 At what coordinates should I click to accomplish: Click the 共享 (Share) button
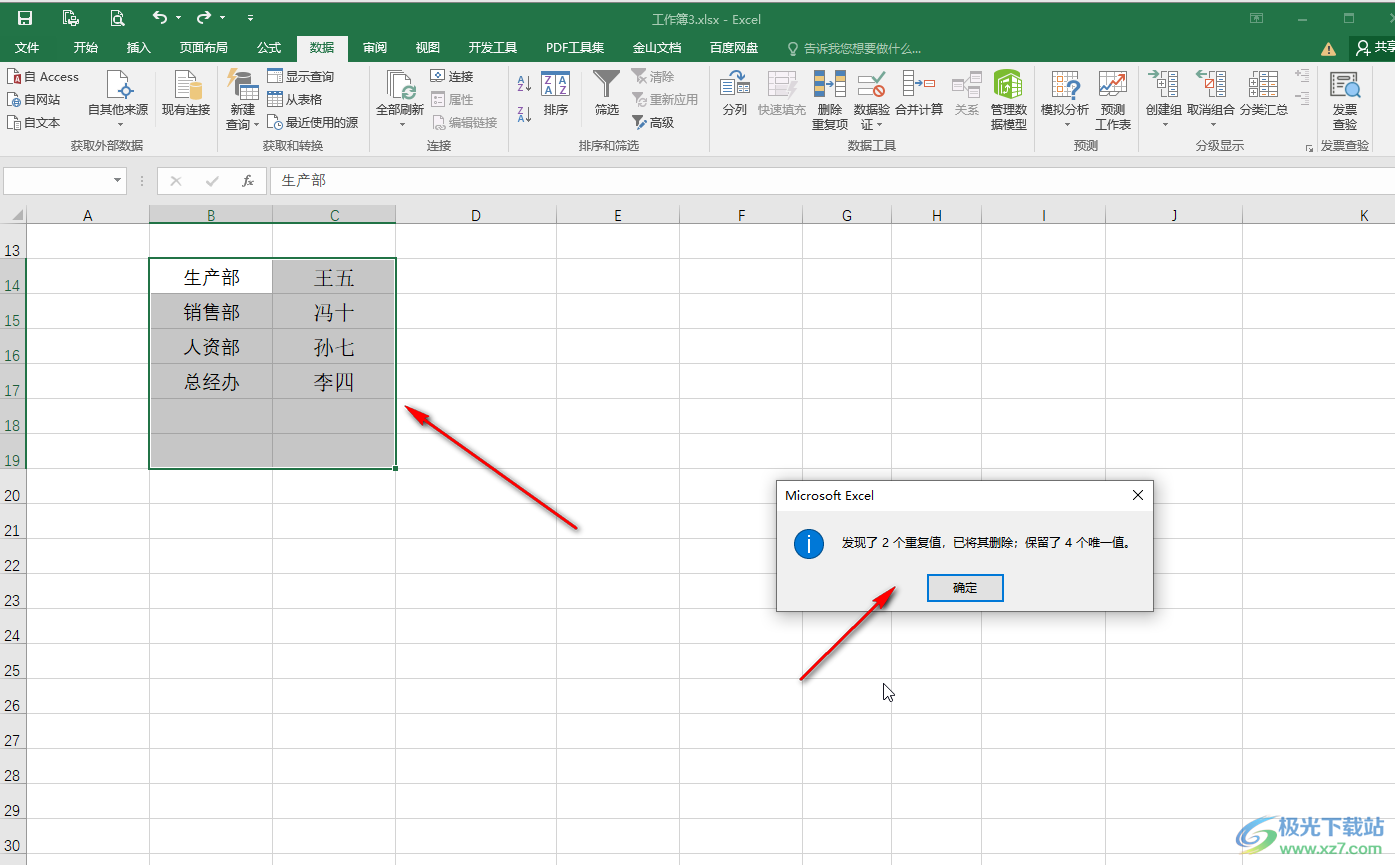coord(1375,47)
